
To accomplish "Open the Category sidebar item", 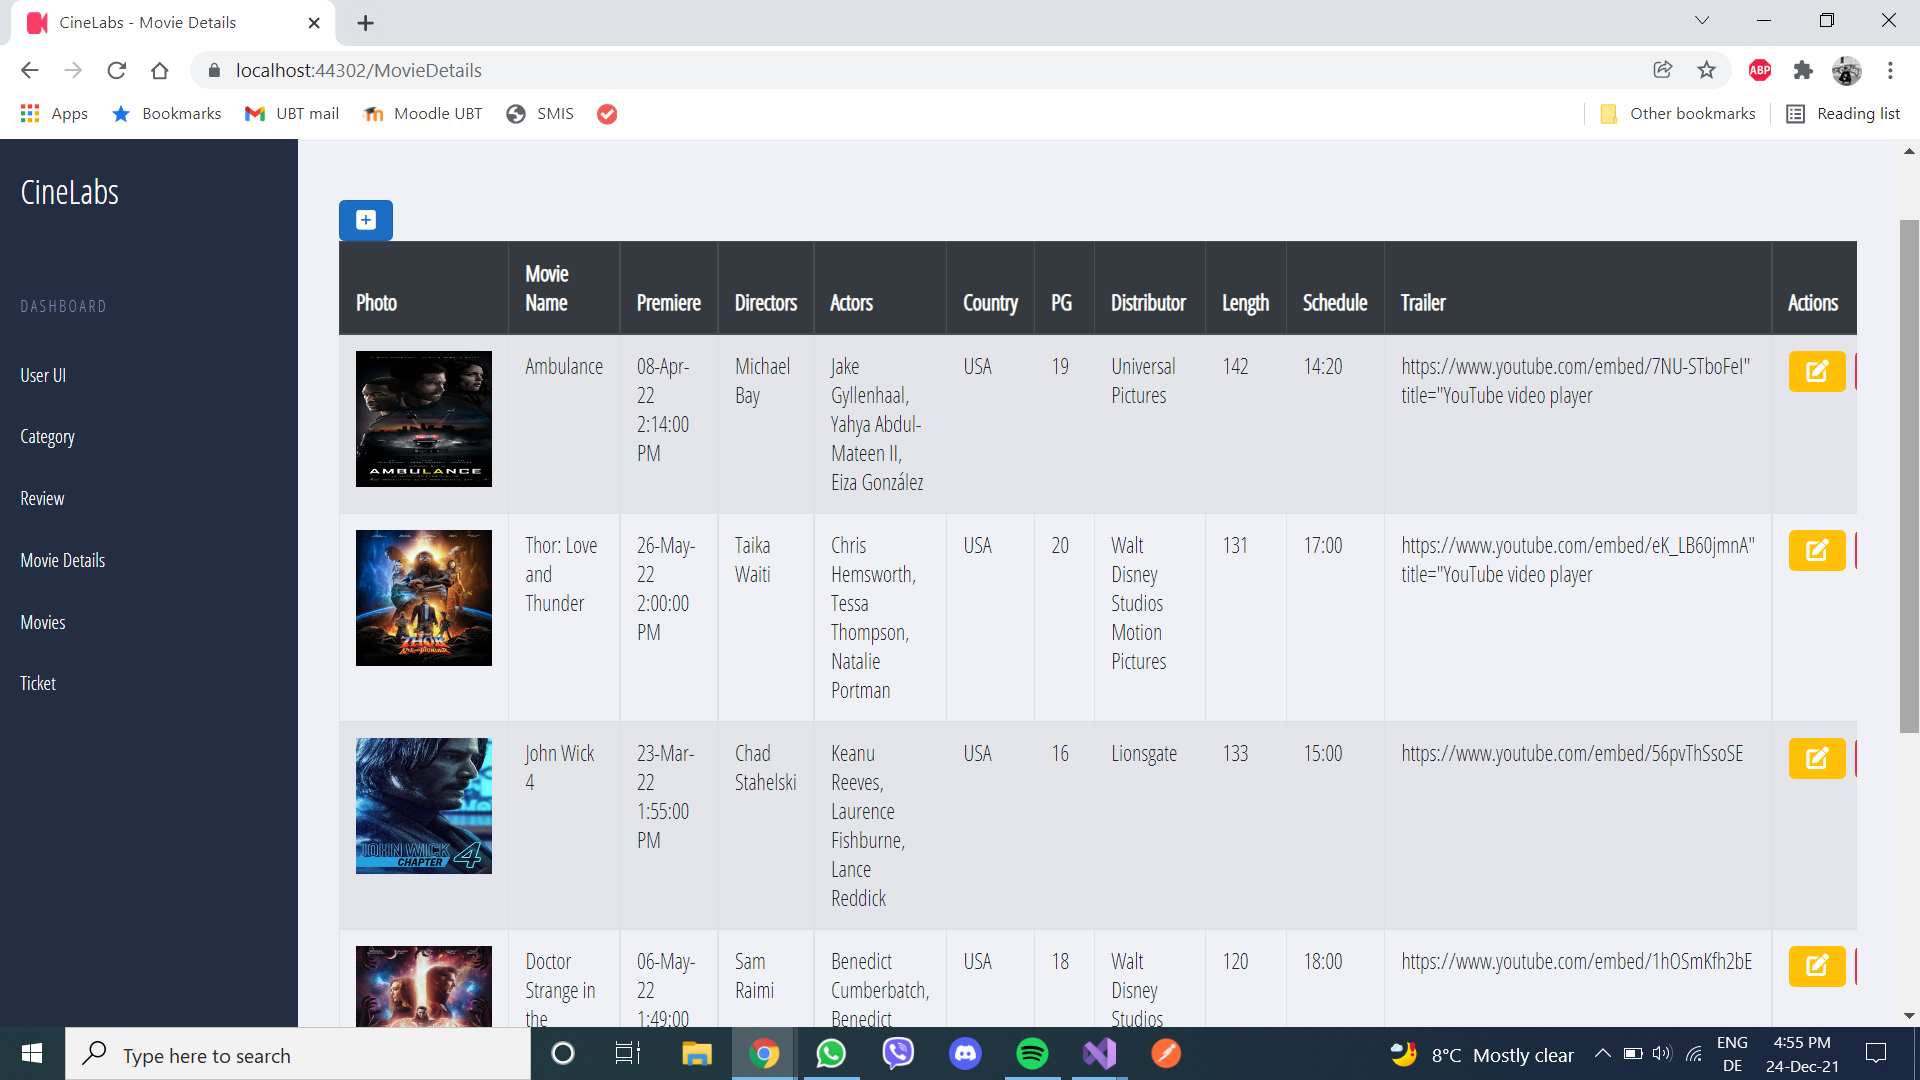I will tap(47, 437).
